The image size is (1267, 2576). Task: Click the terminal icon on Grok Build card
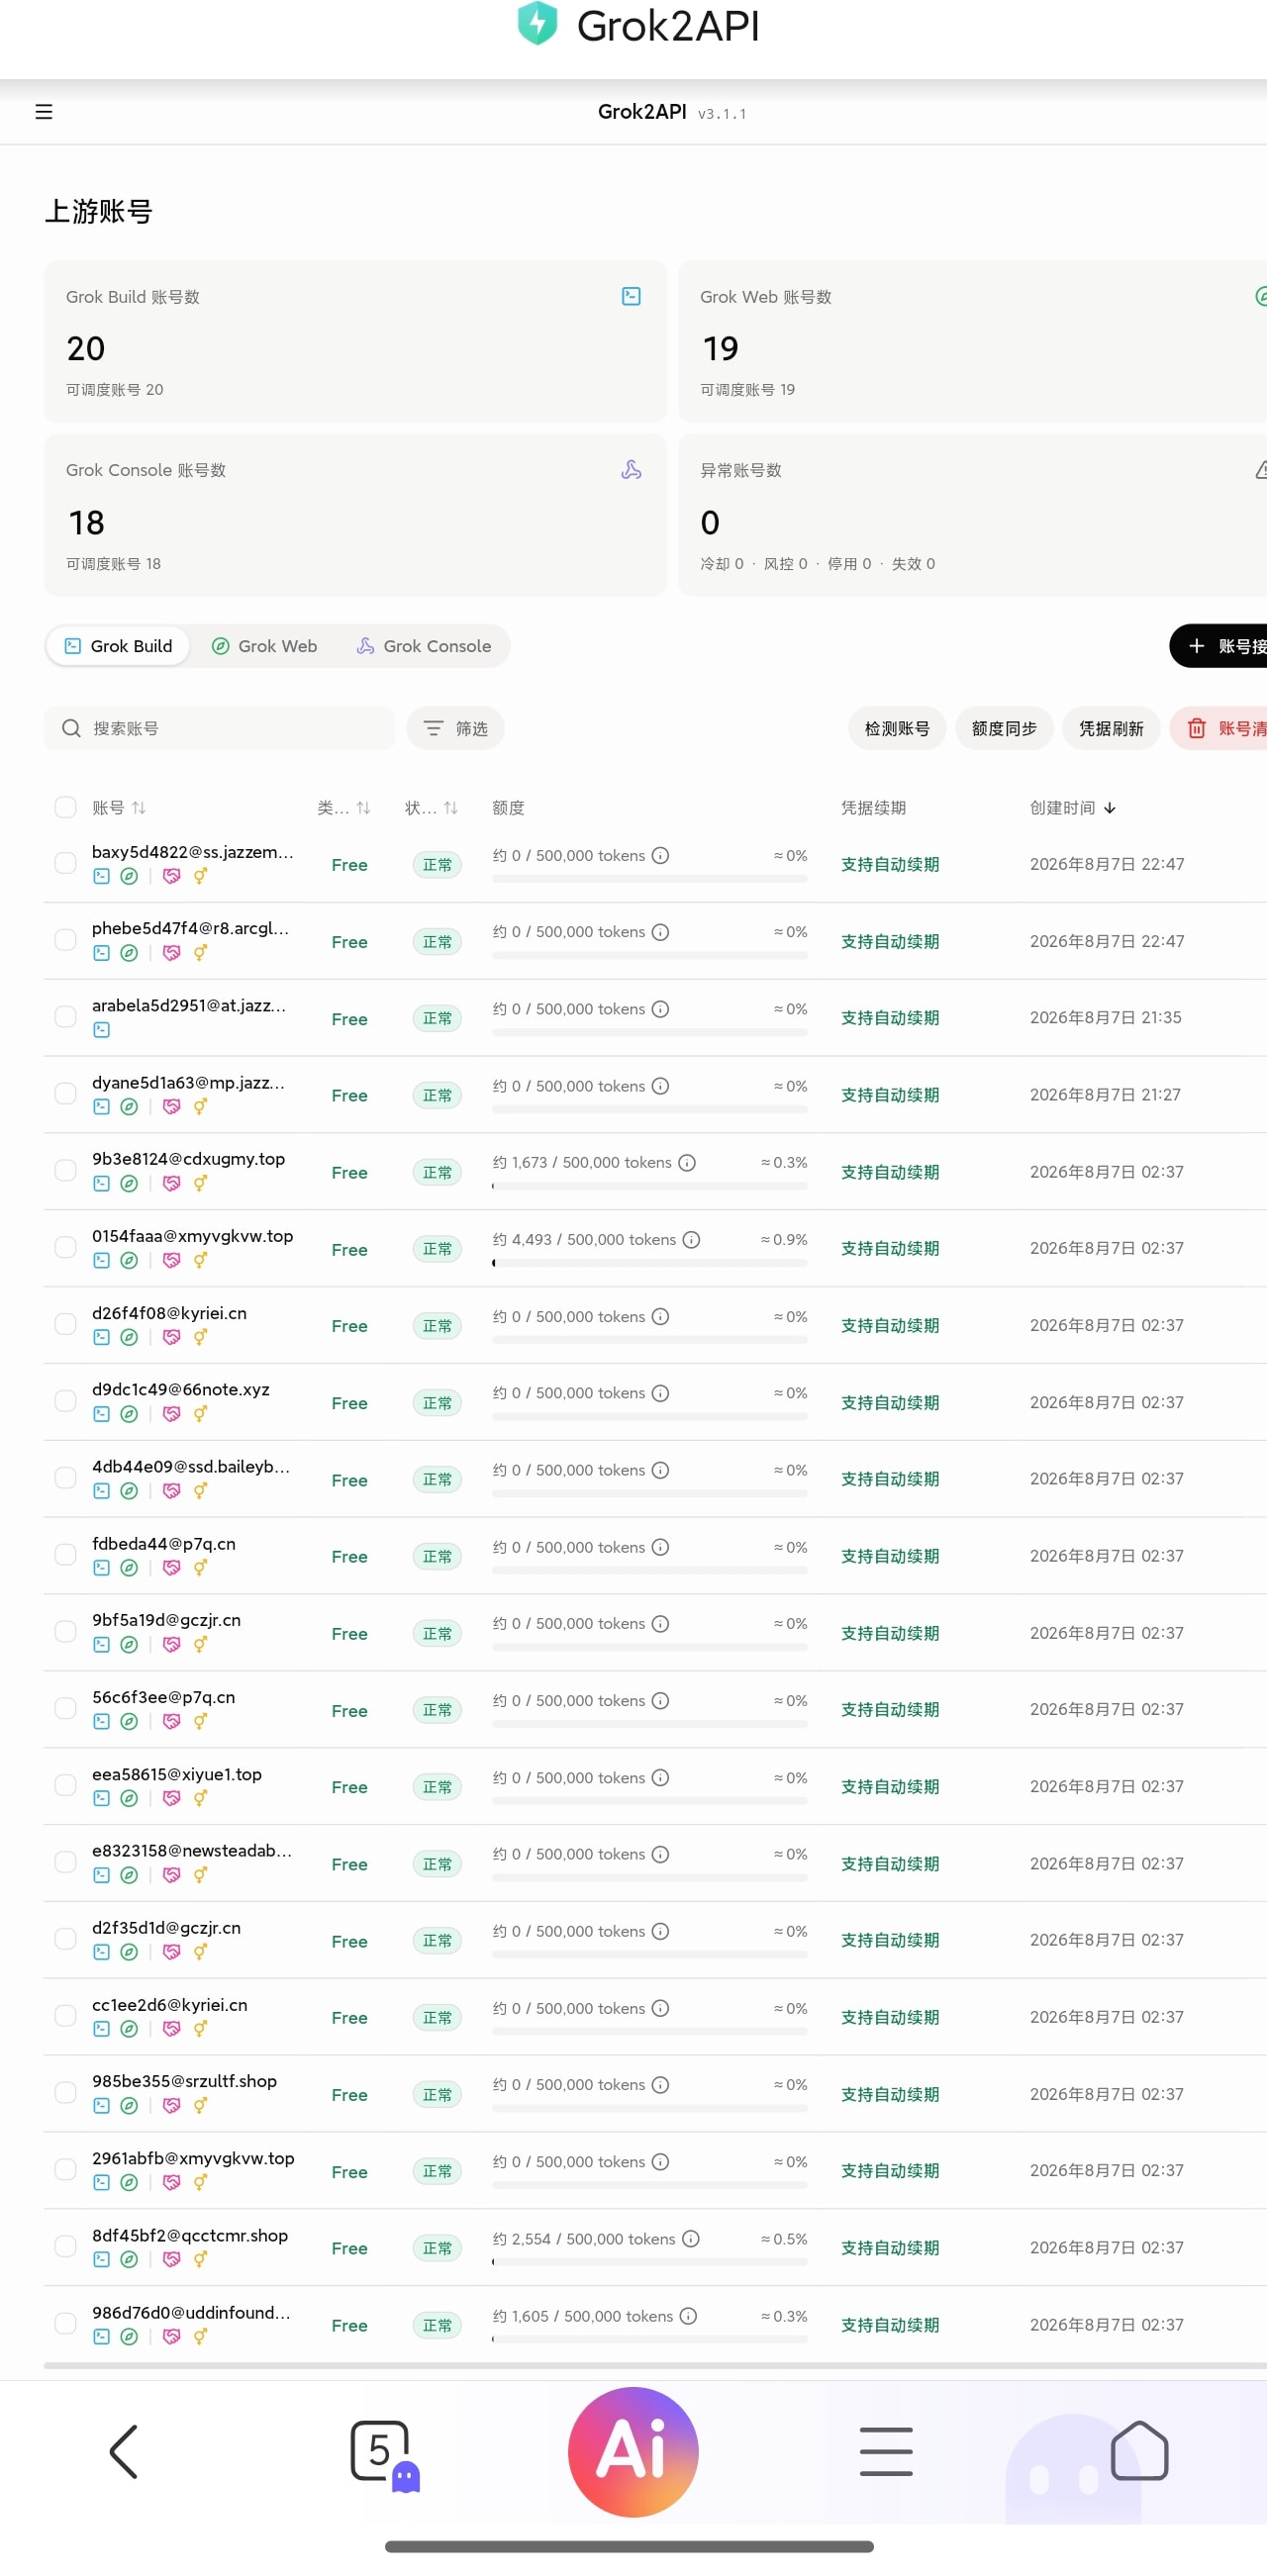click(631, 296)
